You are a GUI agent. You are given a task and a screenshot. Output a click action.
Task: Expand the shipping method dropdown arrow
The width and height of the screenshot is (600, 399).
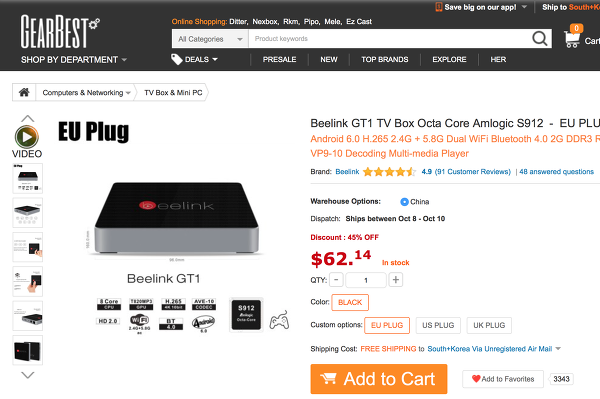(558, 349)
